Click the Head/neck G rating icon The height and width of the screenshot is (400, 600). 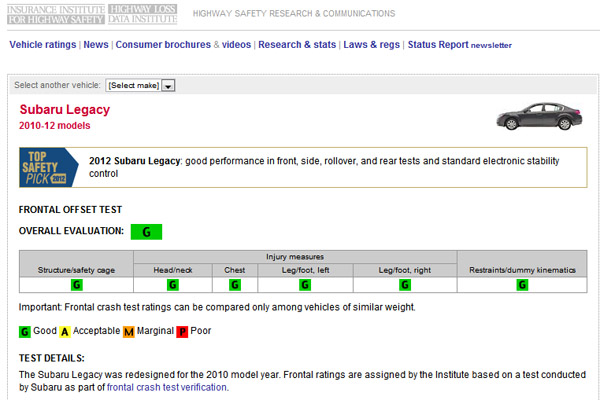[173, 285]
